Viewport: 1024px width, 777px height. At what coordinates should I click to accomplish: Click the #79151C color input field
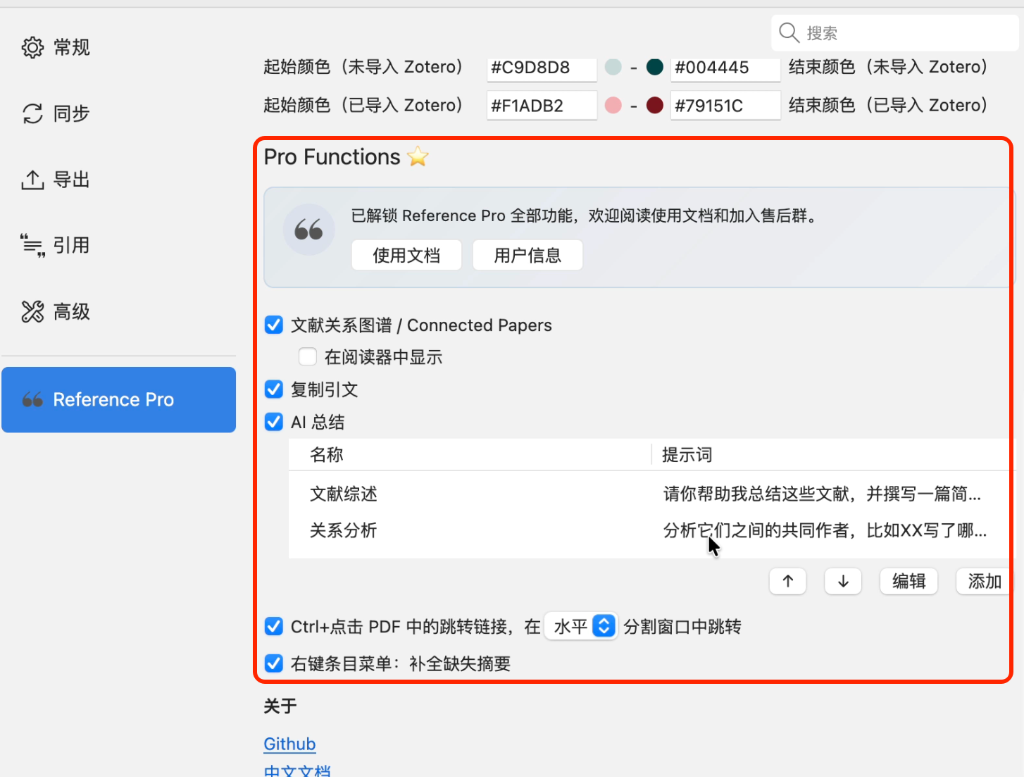(725, 106)
